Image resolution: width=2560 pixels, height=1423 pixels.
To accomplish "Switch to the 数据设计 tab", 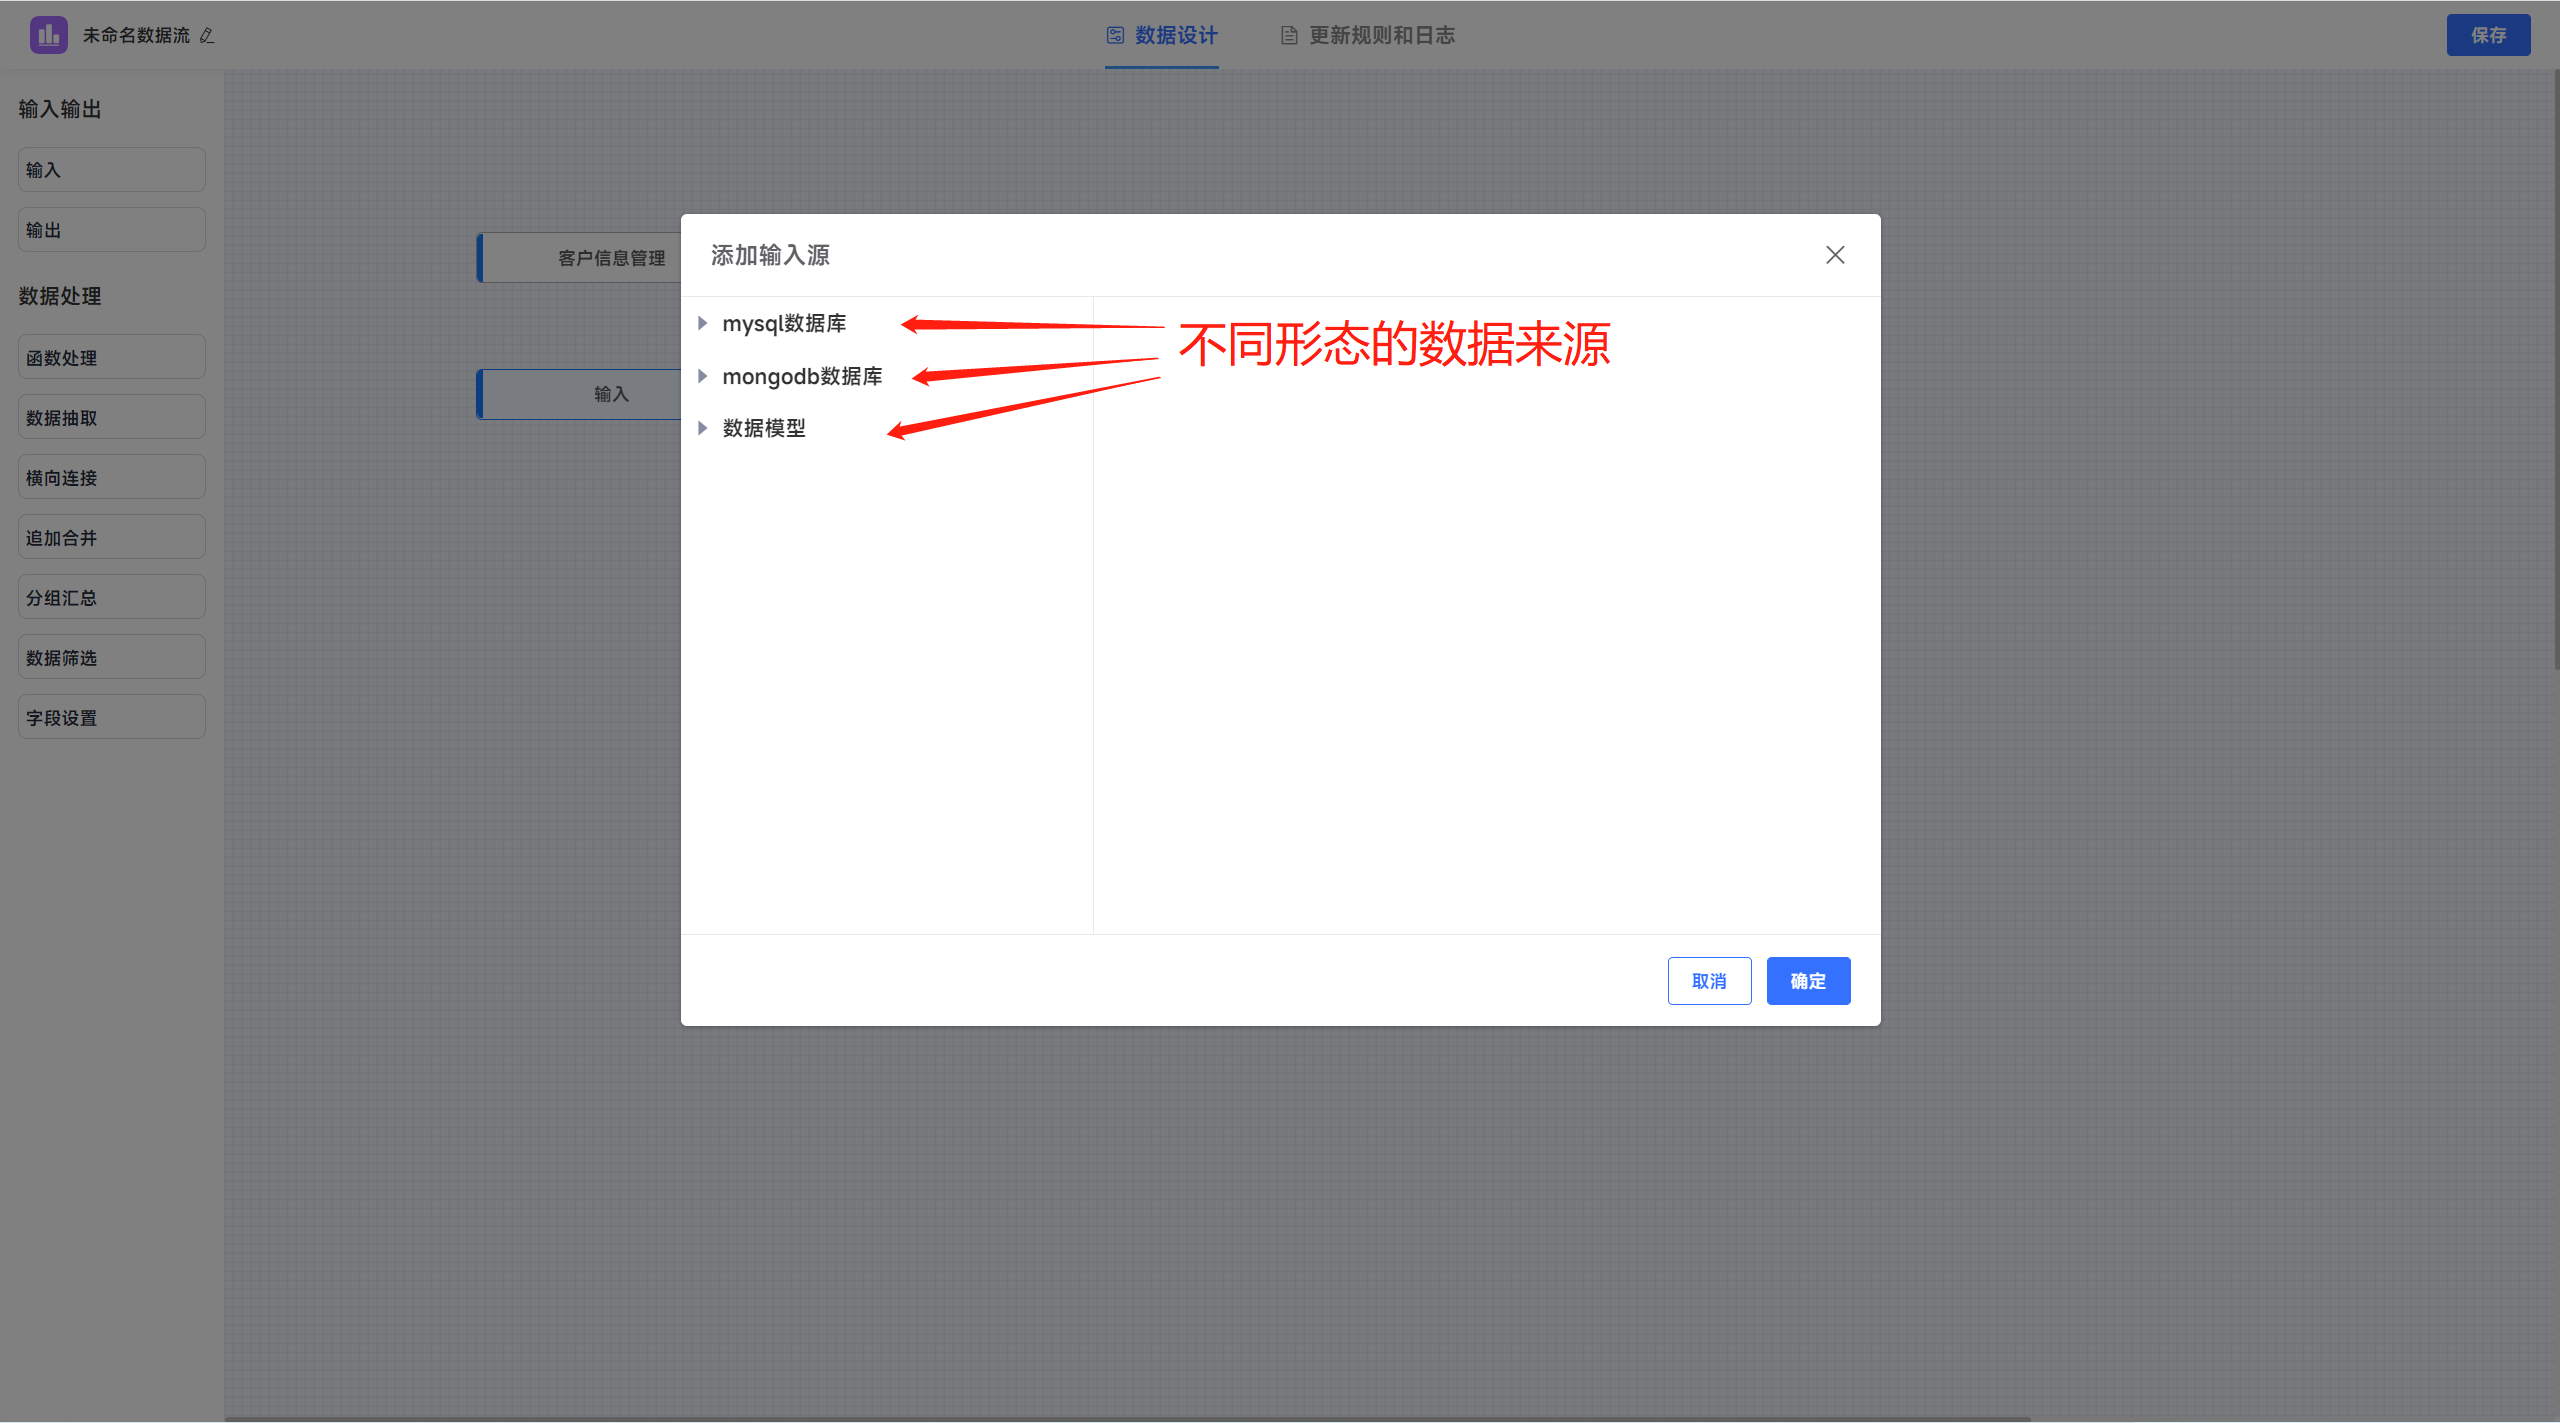I will tap(1162, 35).
